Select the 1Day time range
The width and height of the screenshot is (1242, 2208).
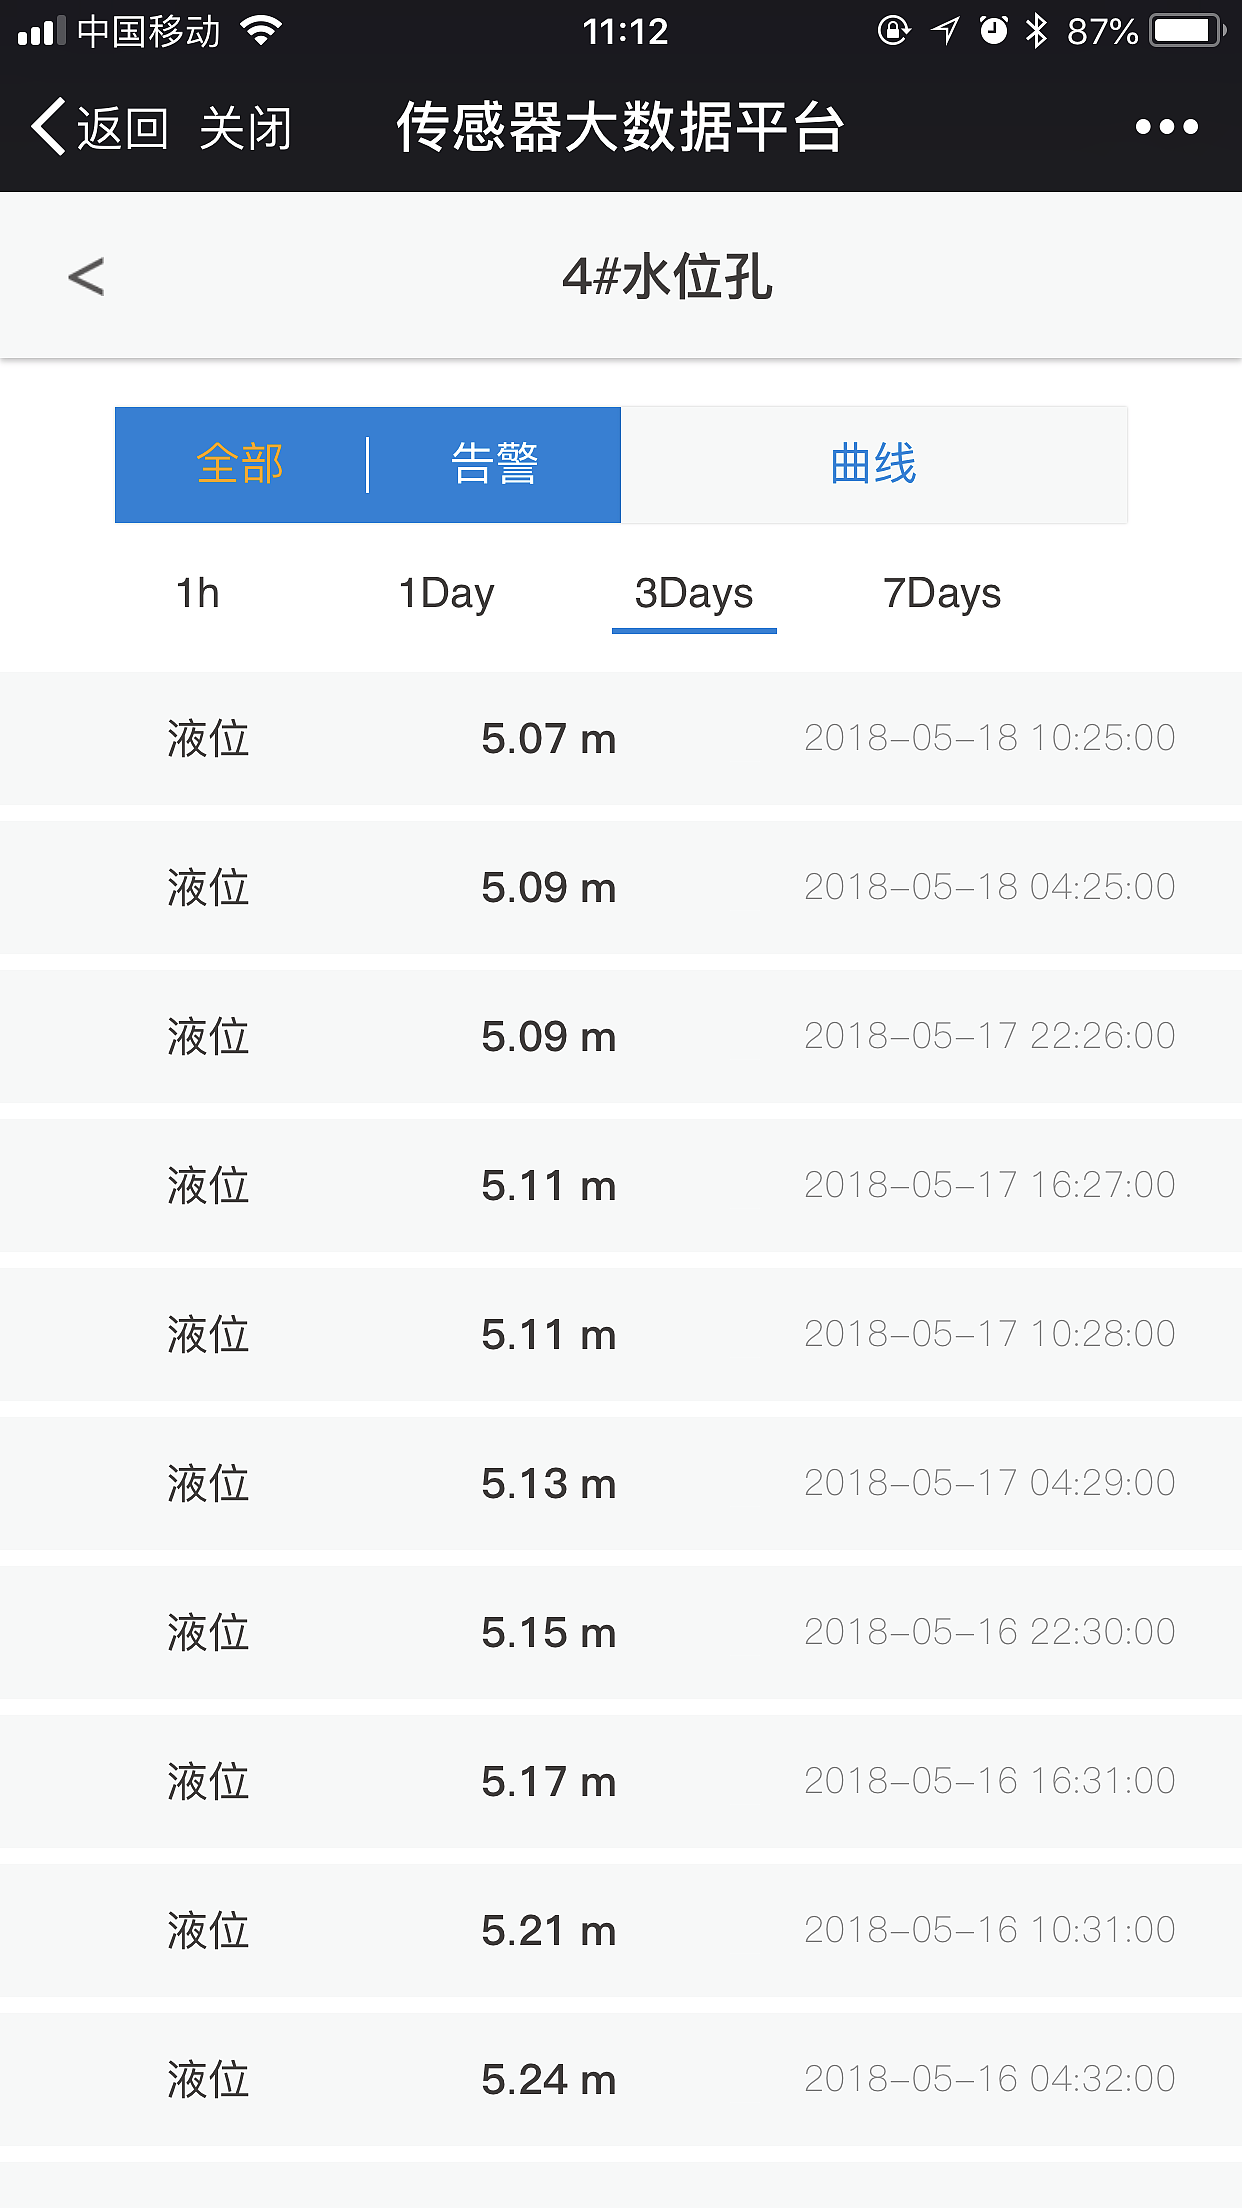pos(446,594)
